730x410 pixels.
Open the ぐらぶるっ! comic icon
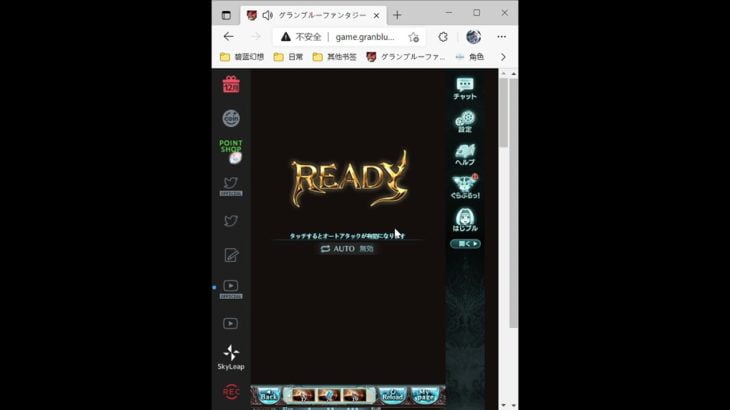coord(465,187)
